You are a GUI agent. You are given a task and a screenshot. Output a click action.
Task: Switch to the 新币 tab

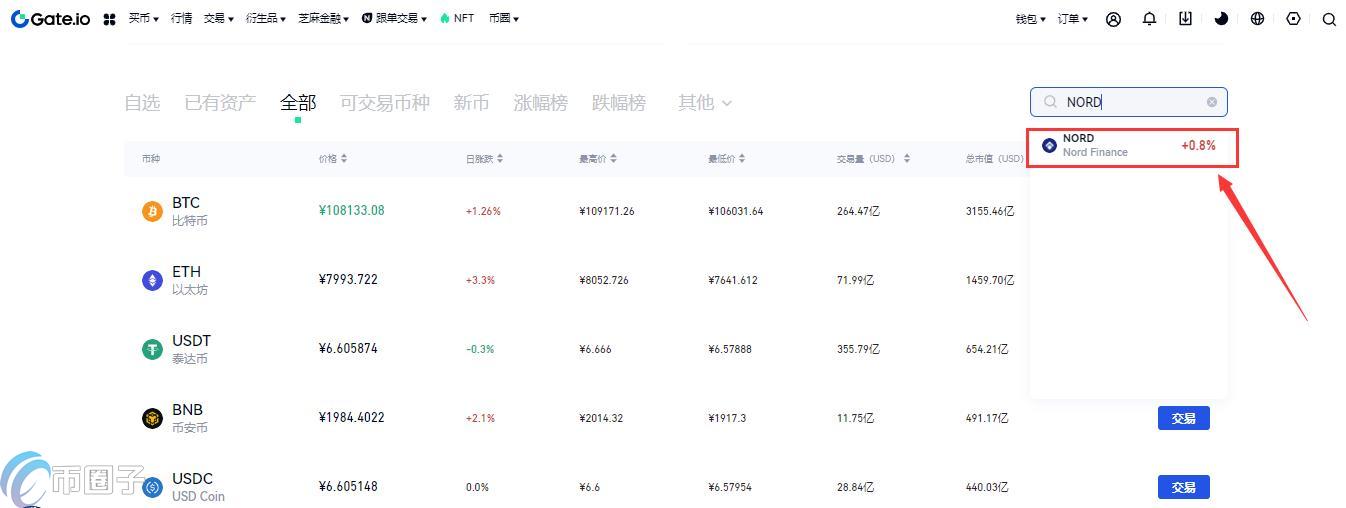tap(471, 102)
